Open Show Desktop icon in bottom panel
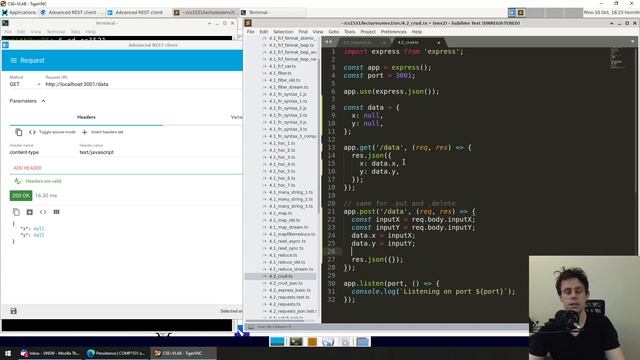 [x=277, y=342]
